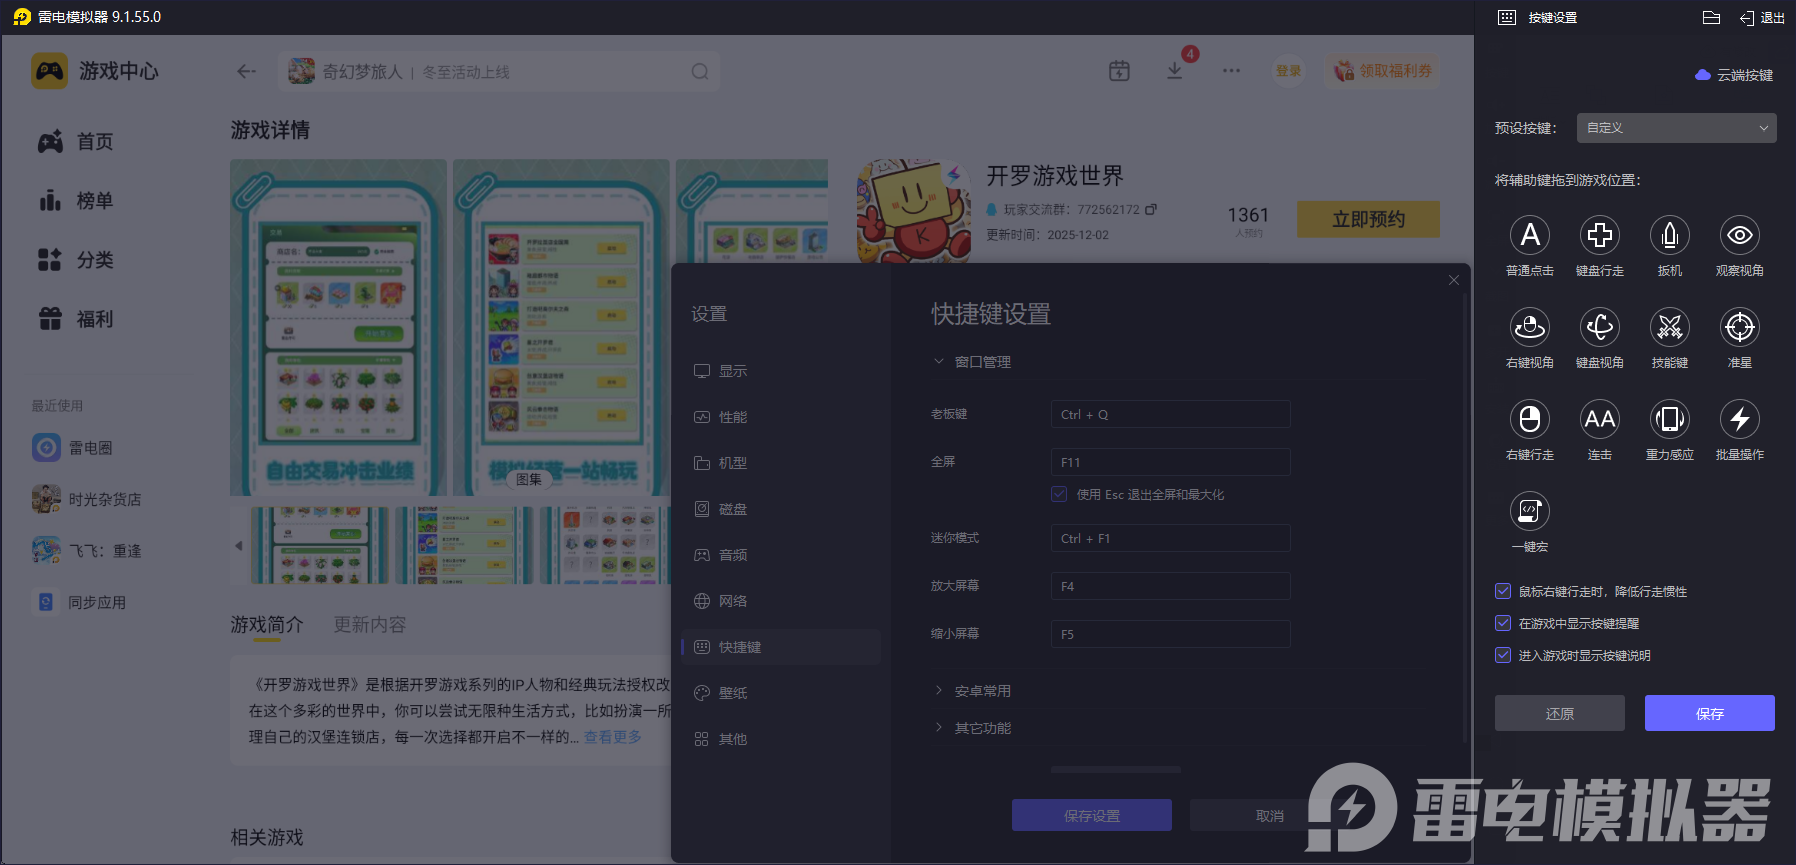The image size is (1796, 865).
Task: Open 音频 settings category
Action: (781, 555)
